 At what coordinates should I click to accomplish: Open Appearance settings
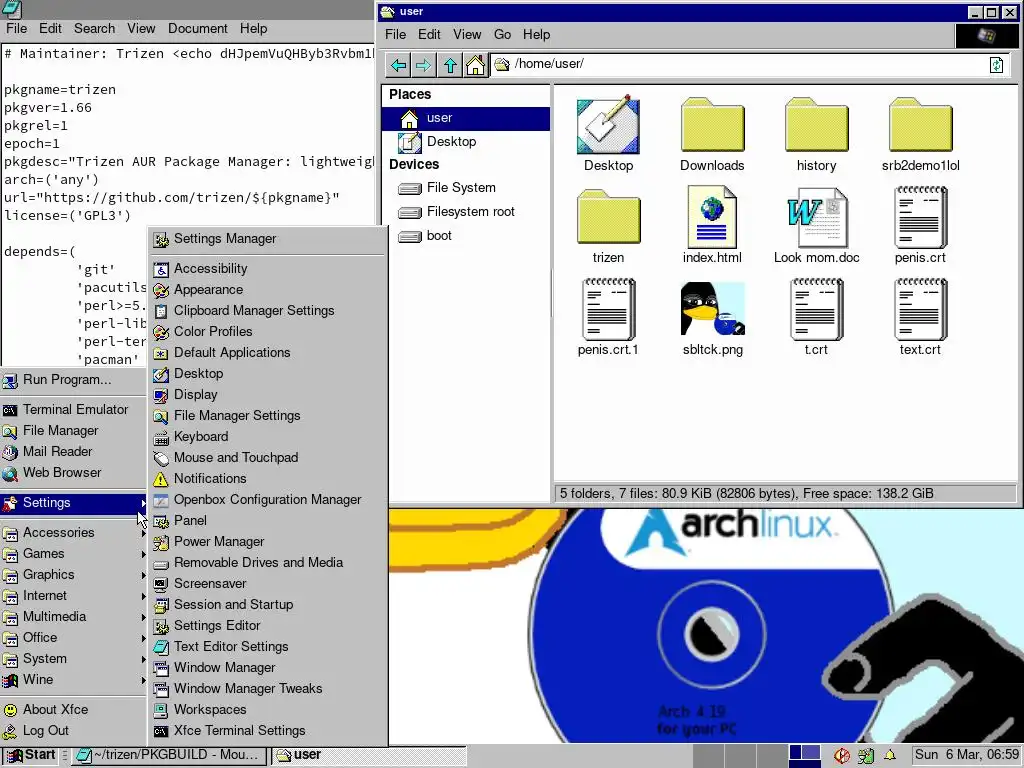pos(267,290)
